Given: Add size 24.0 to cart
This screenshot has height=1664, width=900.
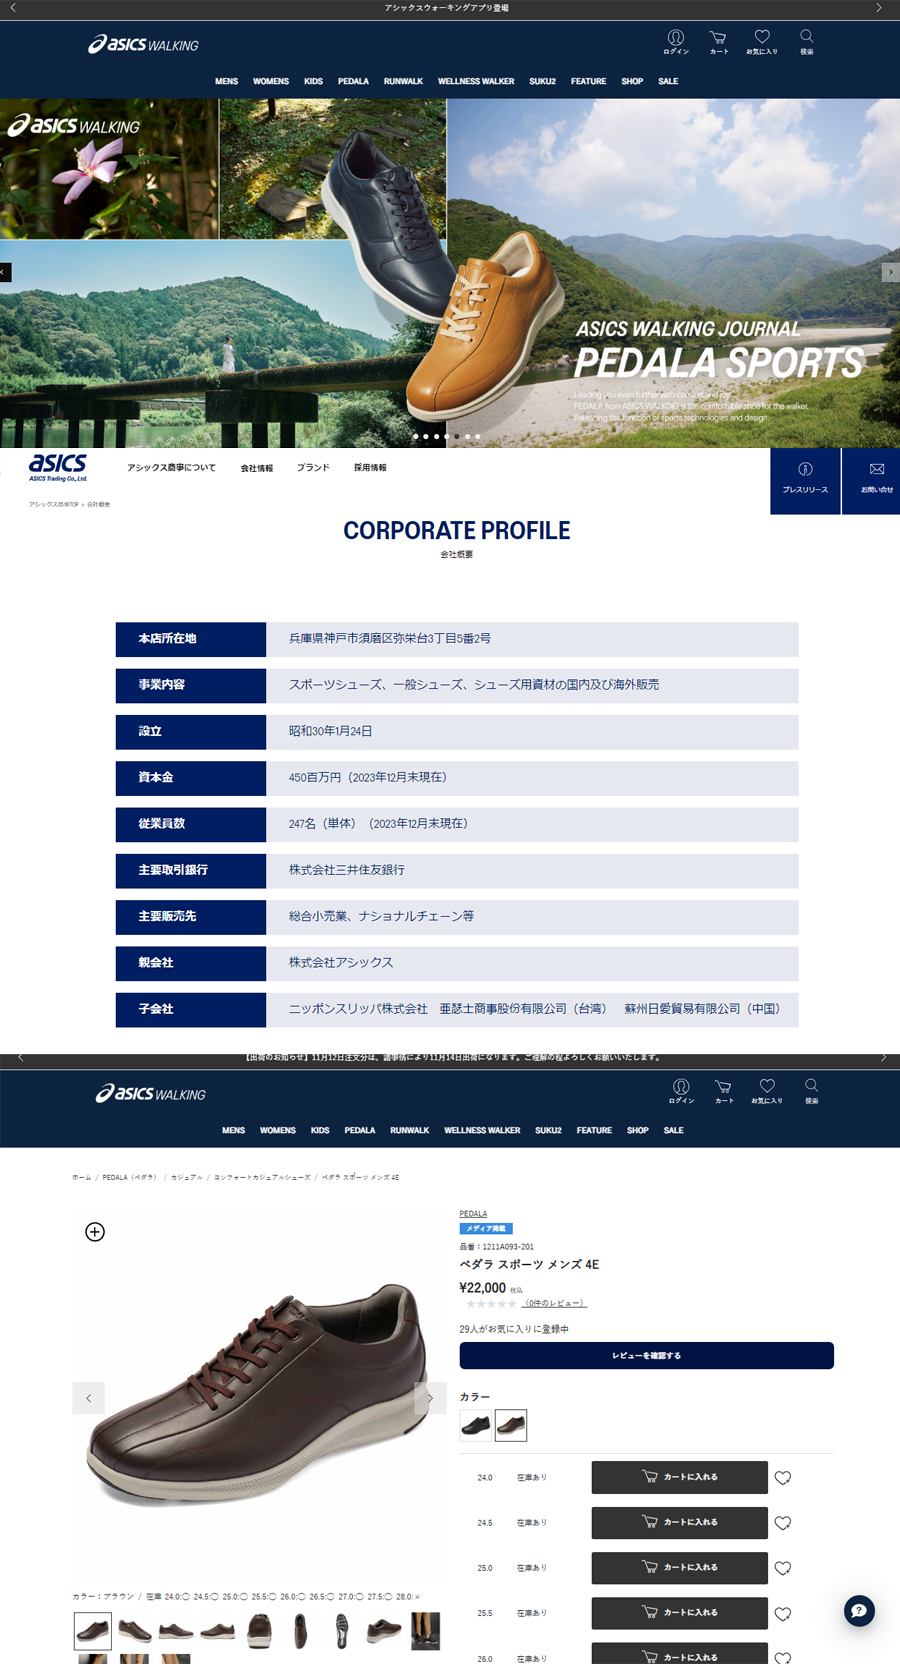Looking at the screenshot, I should click(x=680, y=1477).
